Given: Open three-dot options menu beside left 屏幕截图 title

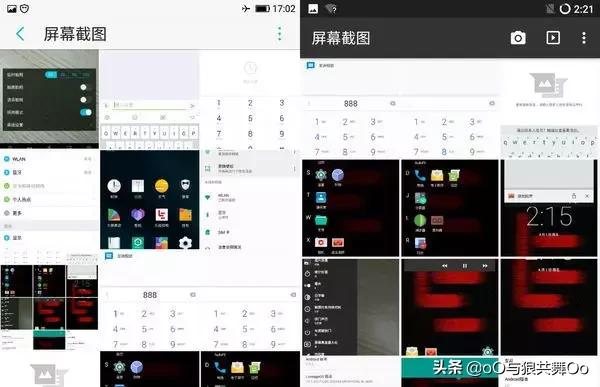Looking at the screenshot, I should pyautogui.click(x=280, y=34).
